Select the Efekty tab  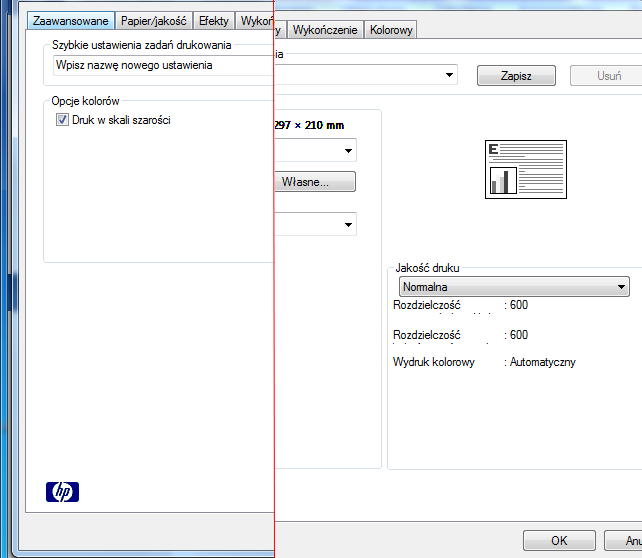click(213, 21)
